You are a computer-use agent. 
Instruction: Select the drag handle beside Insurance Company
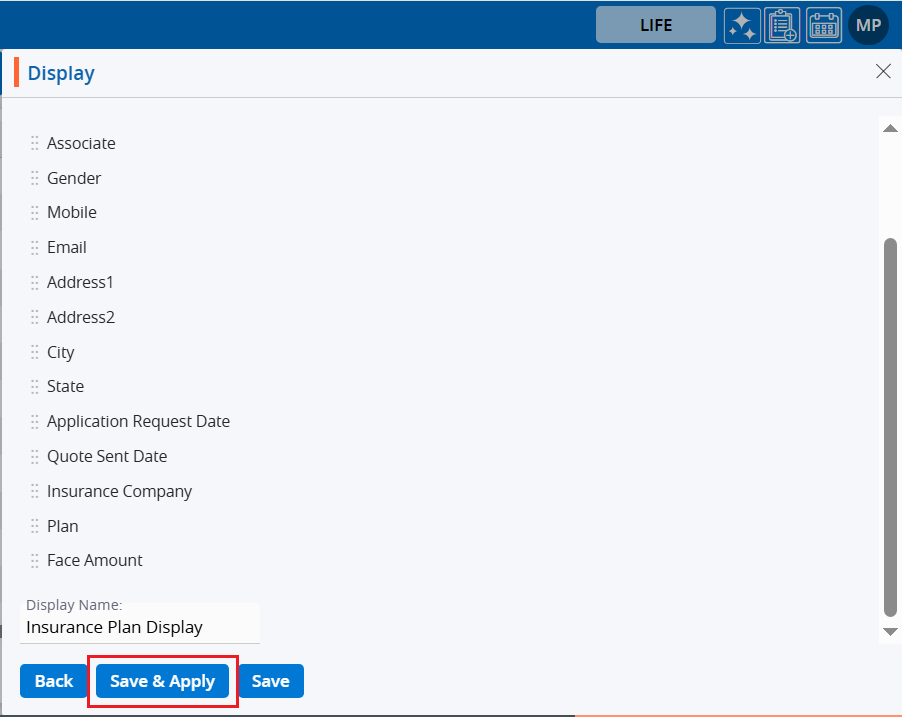tap(35, 491)
